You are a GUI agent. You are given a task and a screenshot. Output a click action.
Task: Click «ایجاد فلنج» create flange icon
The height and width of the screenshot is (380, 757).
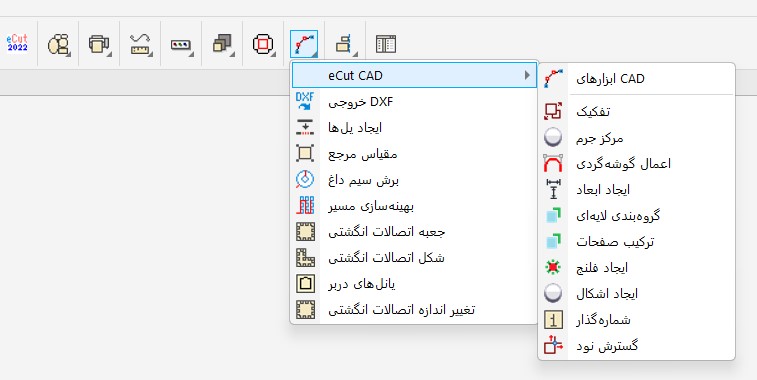tap(553, 267)
